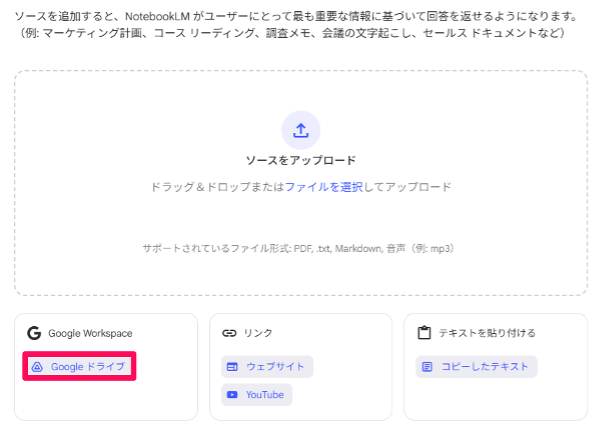This screenshot has height=436, width=604.
Task: Open the Google ドライブ source option
Action: (79, 367)
